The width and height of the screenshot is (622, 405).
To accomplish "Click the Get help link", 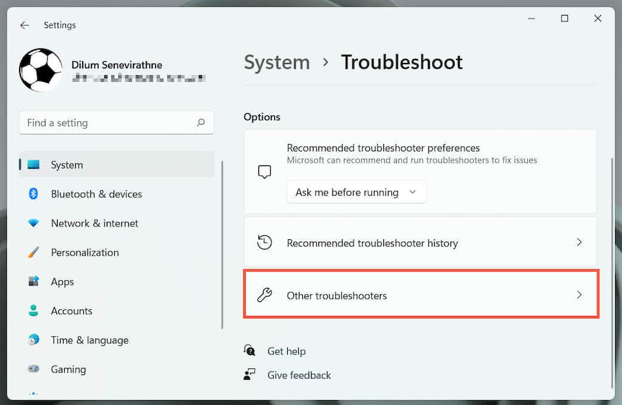I will click(286, 351).
